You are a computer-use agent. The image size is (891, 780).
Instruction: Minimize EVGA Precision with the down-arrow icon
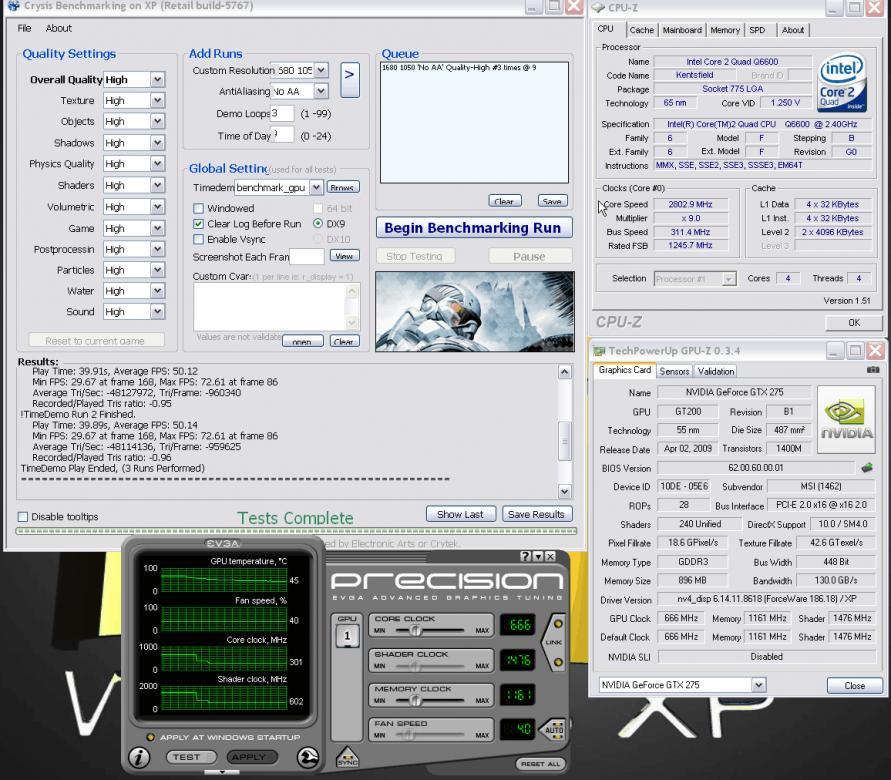coord(538,556)
